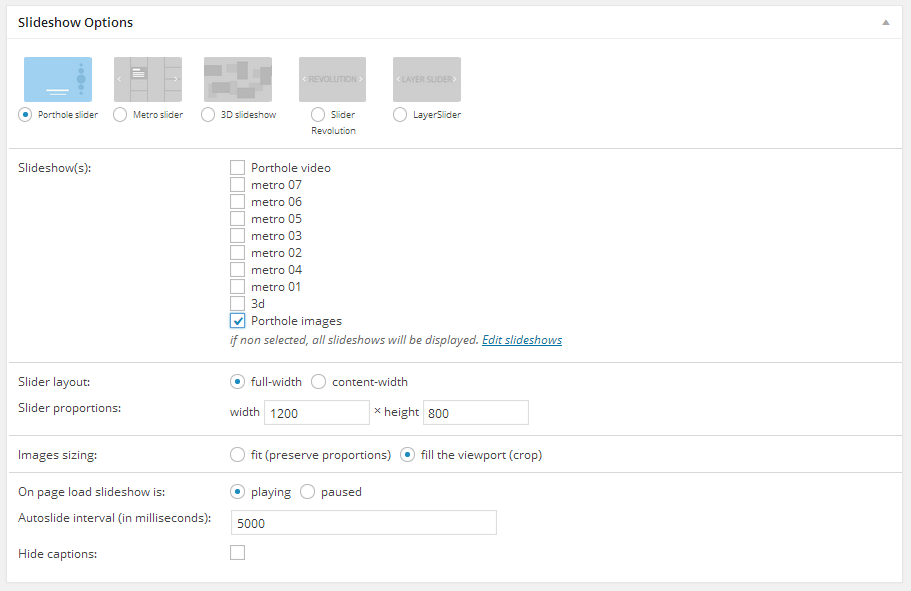Viewport: 911px width, 591px height.
Task: Click the slider width input field
Action: [x=316, y=413]
